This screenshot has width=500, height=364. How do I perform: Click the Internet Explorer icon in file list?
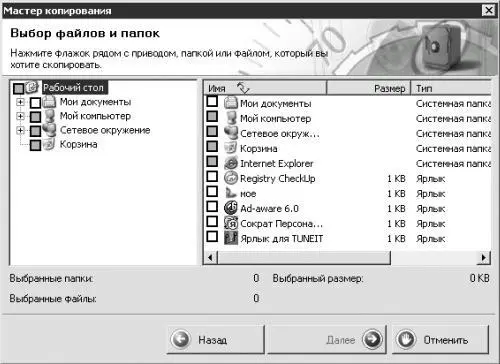tap(231, 163)
